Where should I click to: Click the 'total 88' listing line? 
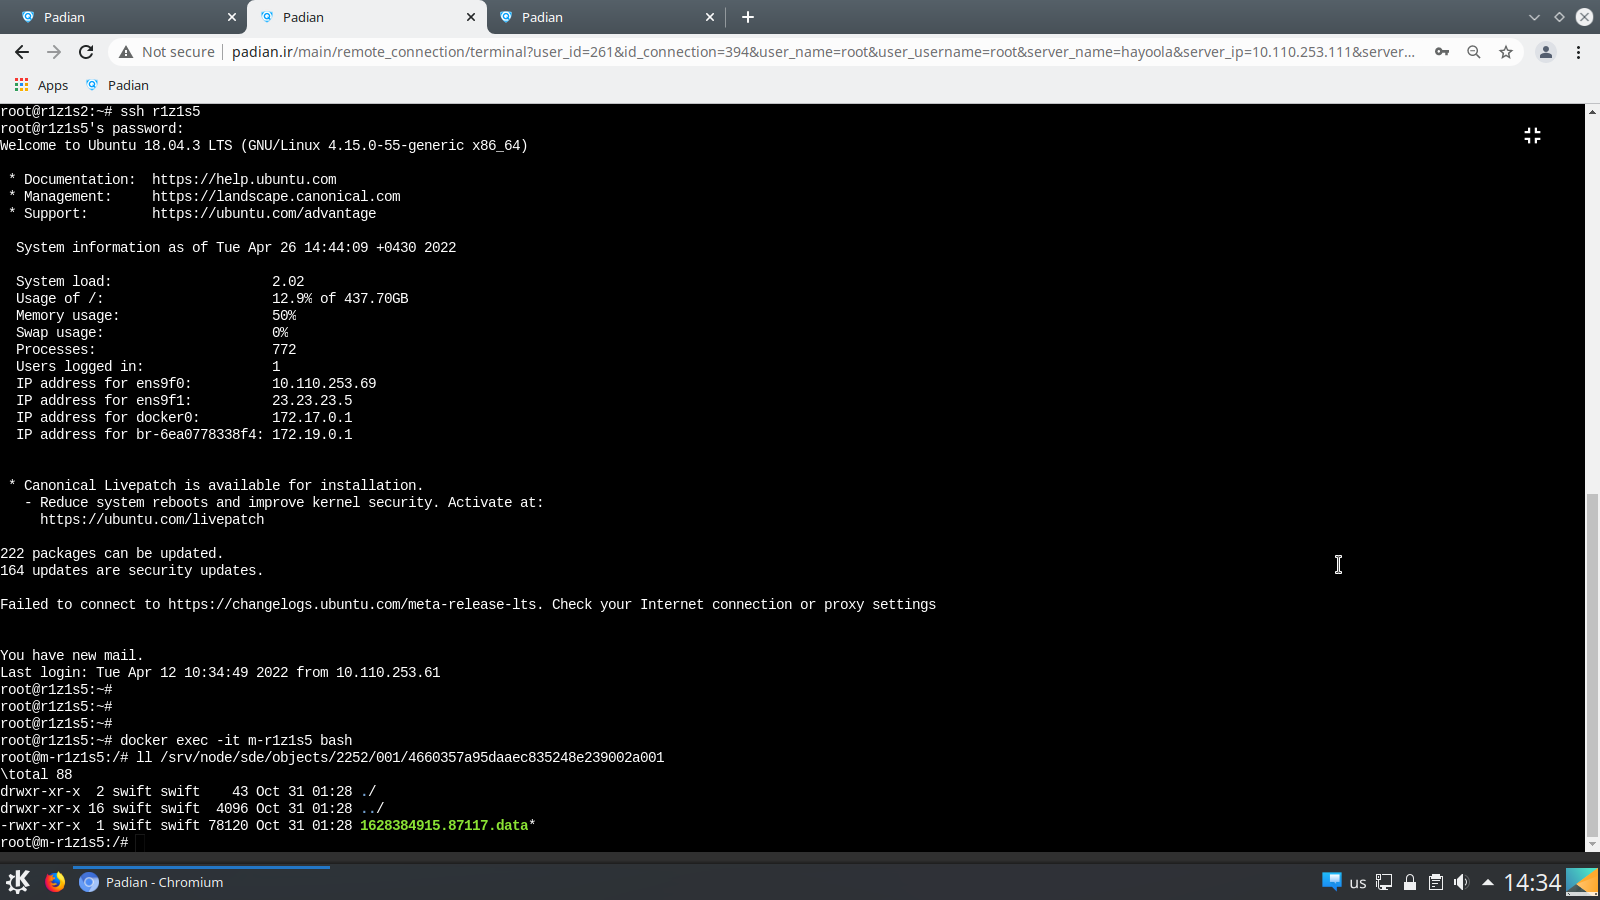tap(36, 775)
